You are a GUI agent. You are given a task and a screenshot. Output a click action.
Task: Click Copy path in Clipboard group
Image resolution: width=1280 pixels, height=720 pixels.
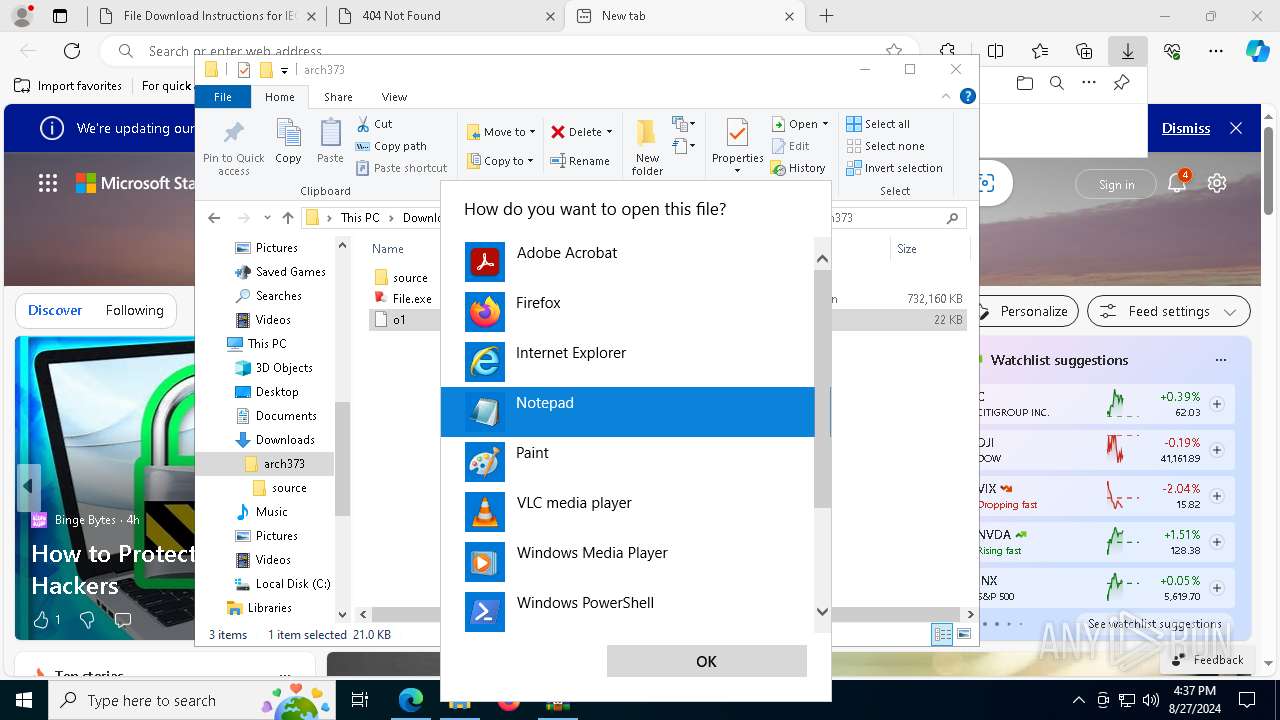(391, 146)
